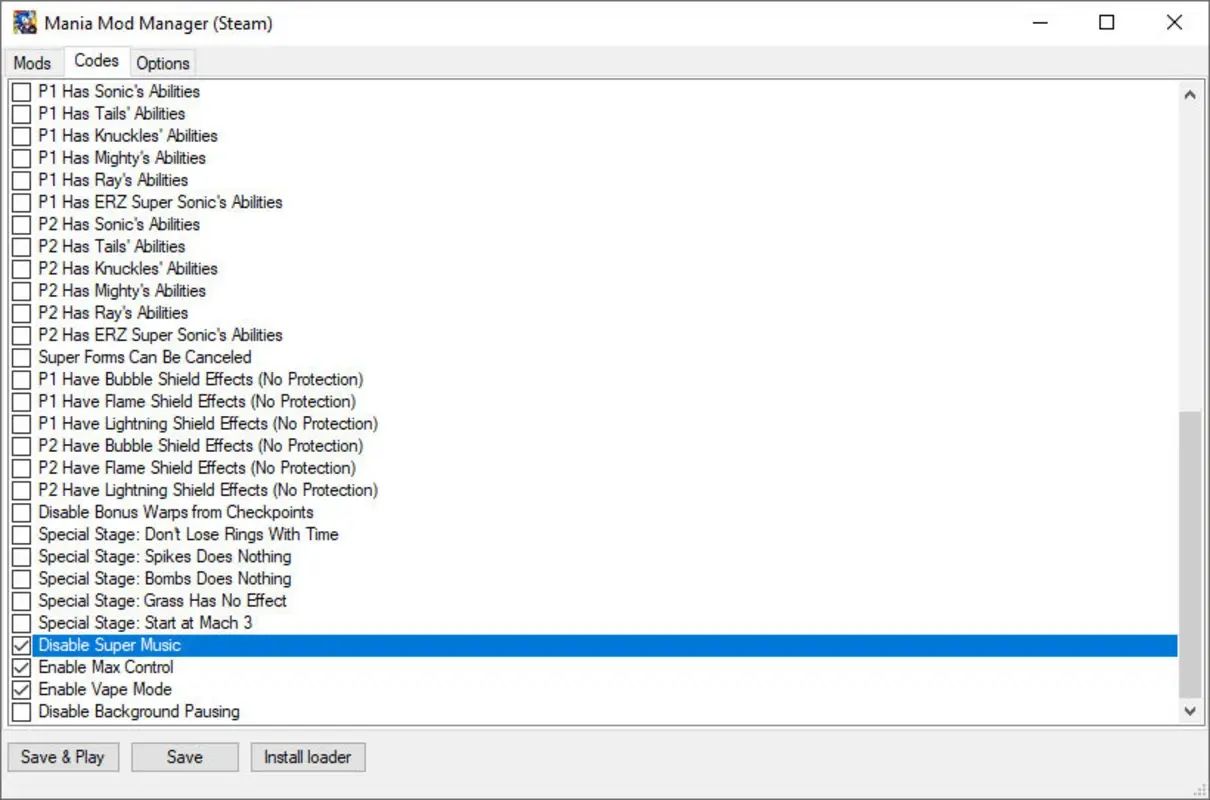Enable Special Stage: Spikes Does Nothing
Screen dimensions: 1210x800
(x=21, y=556)
